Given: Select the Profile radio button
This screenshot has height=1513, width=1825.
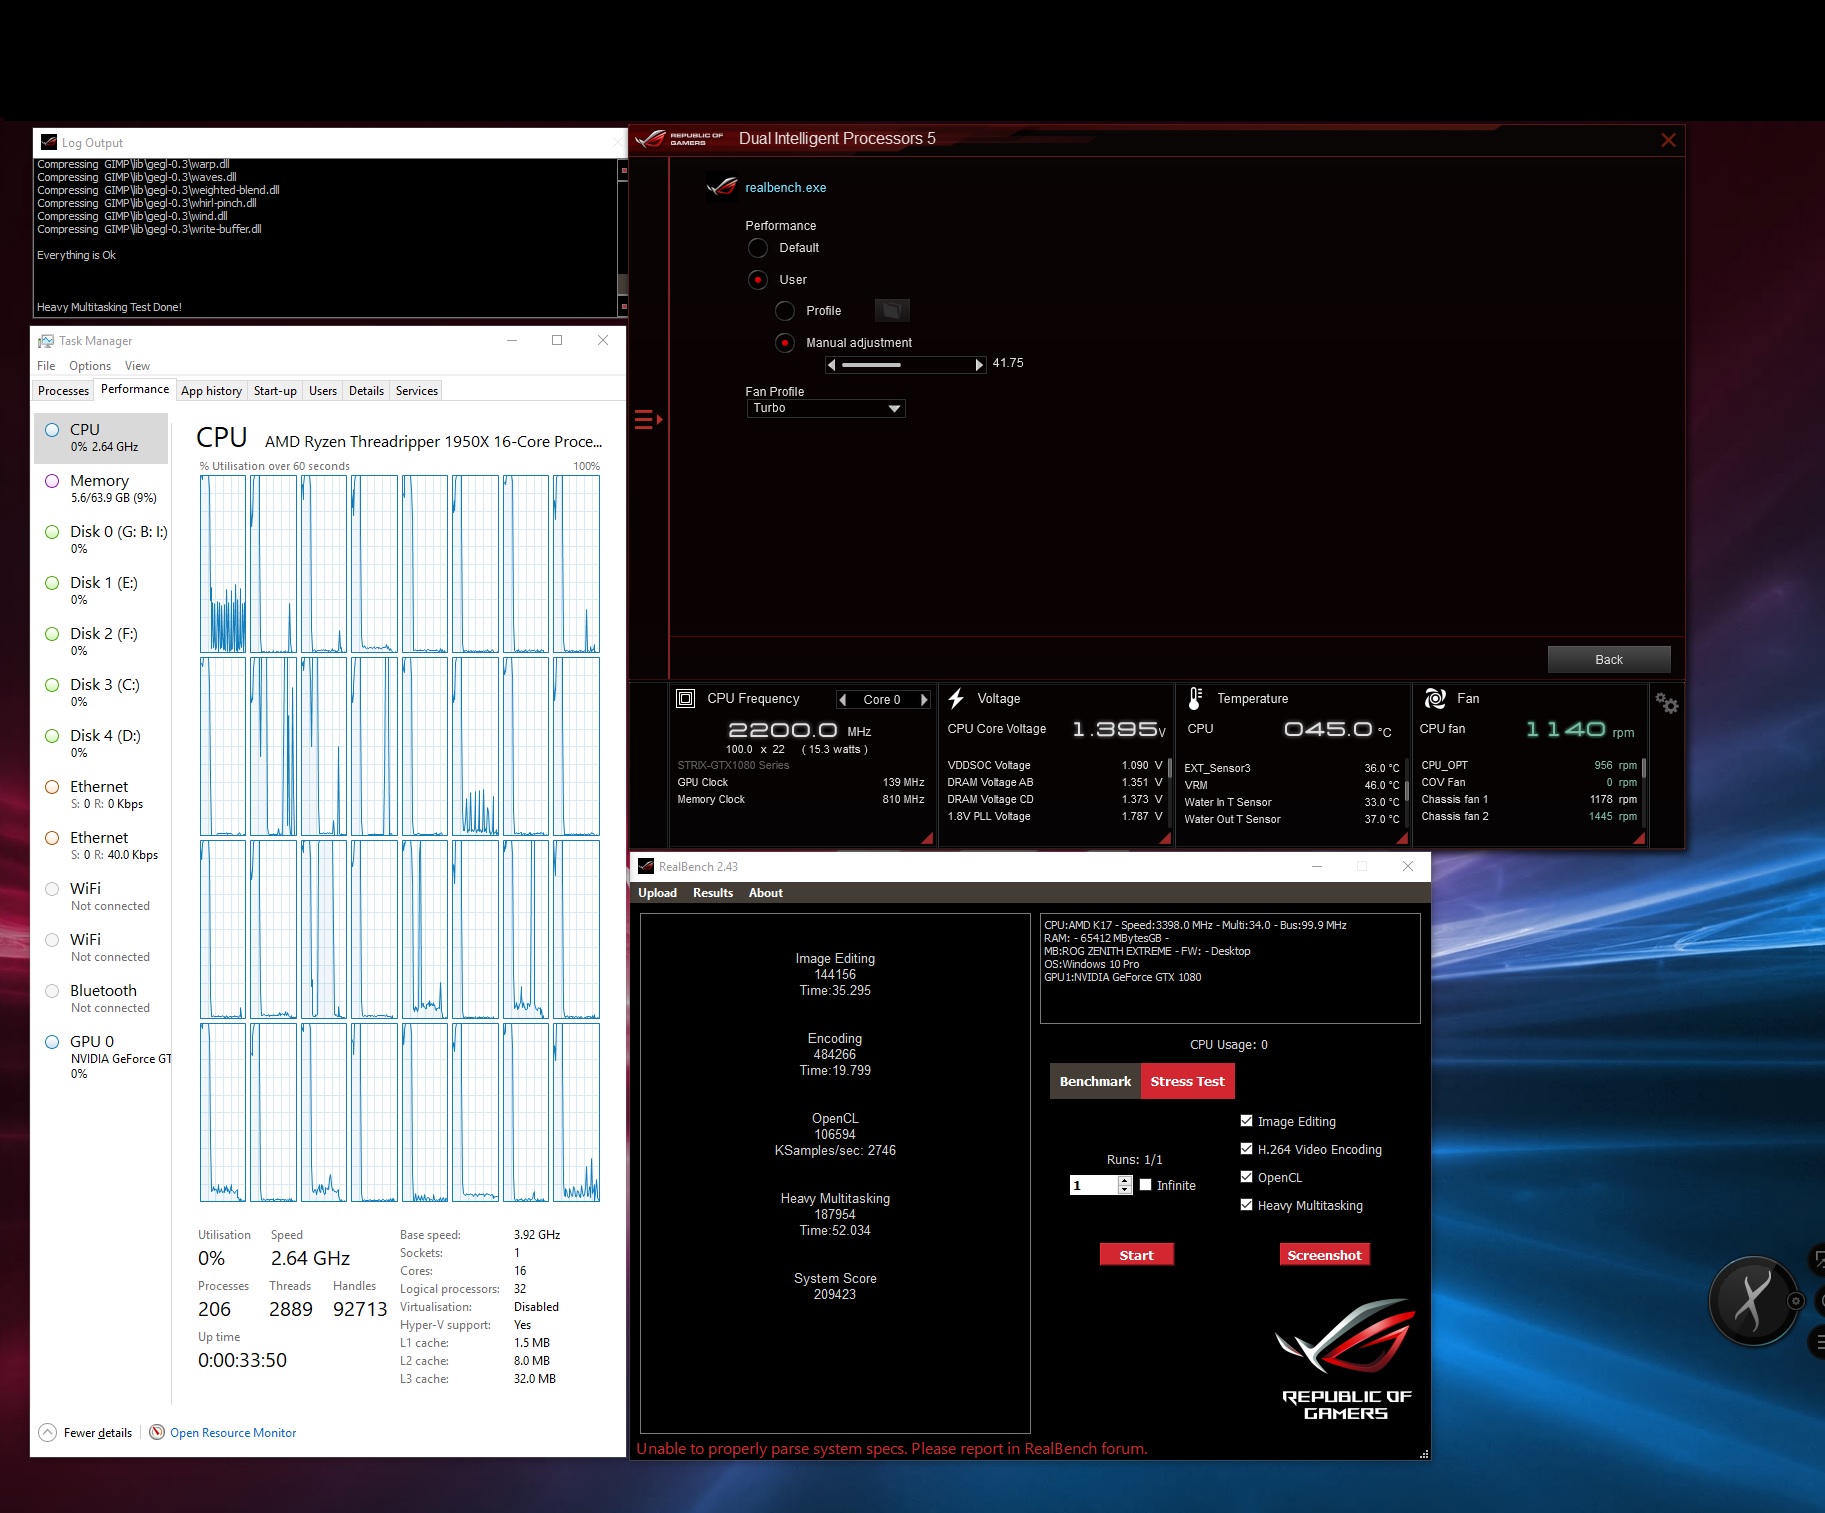Looking at the screenshot, I should click(x=785, y=311).
